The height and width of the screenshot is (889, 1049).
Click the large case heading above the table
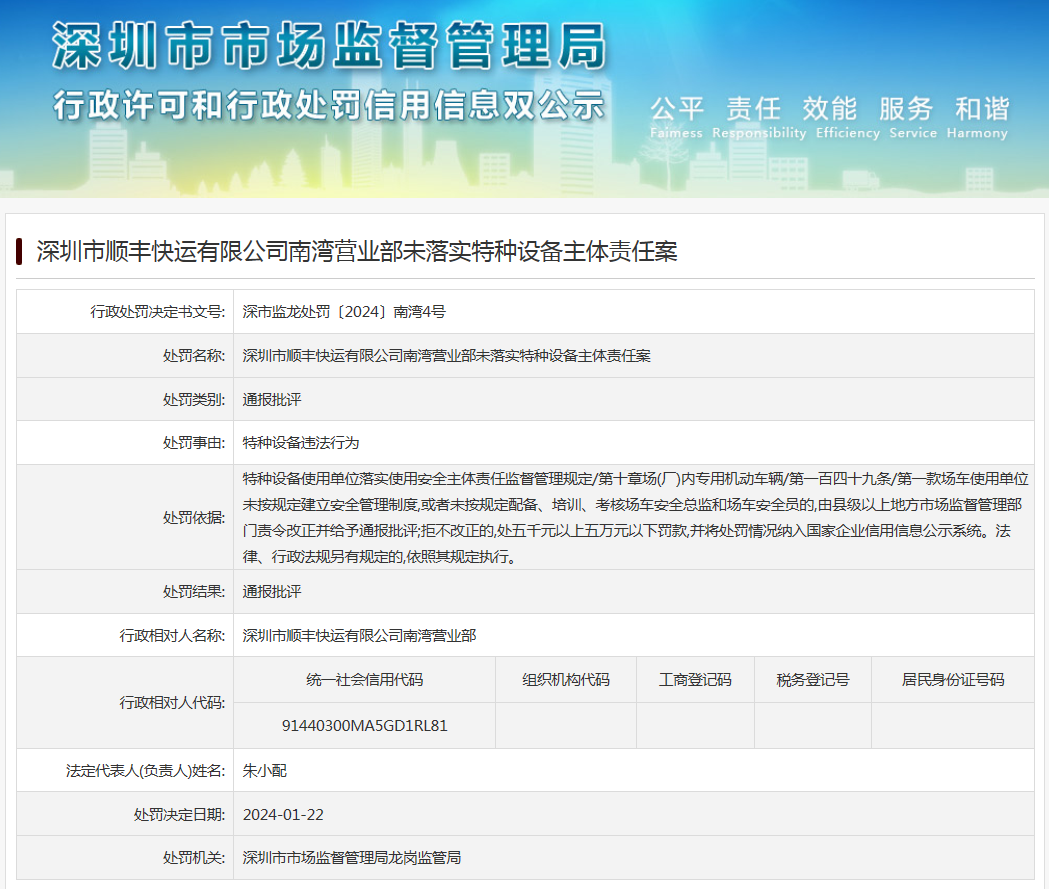click(357, 252)
